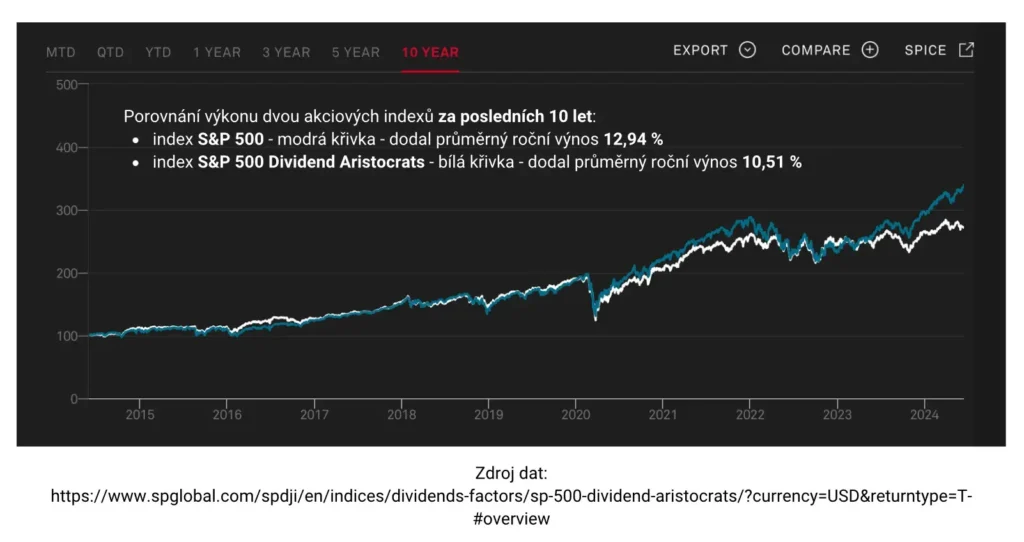Select the YTD time range tab

tap(158, 52)
